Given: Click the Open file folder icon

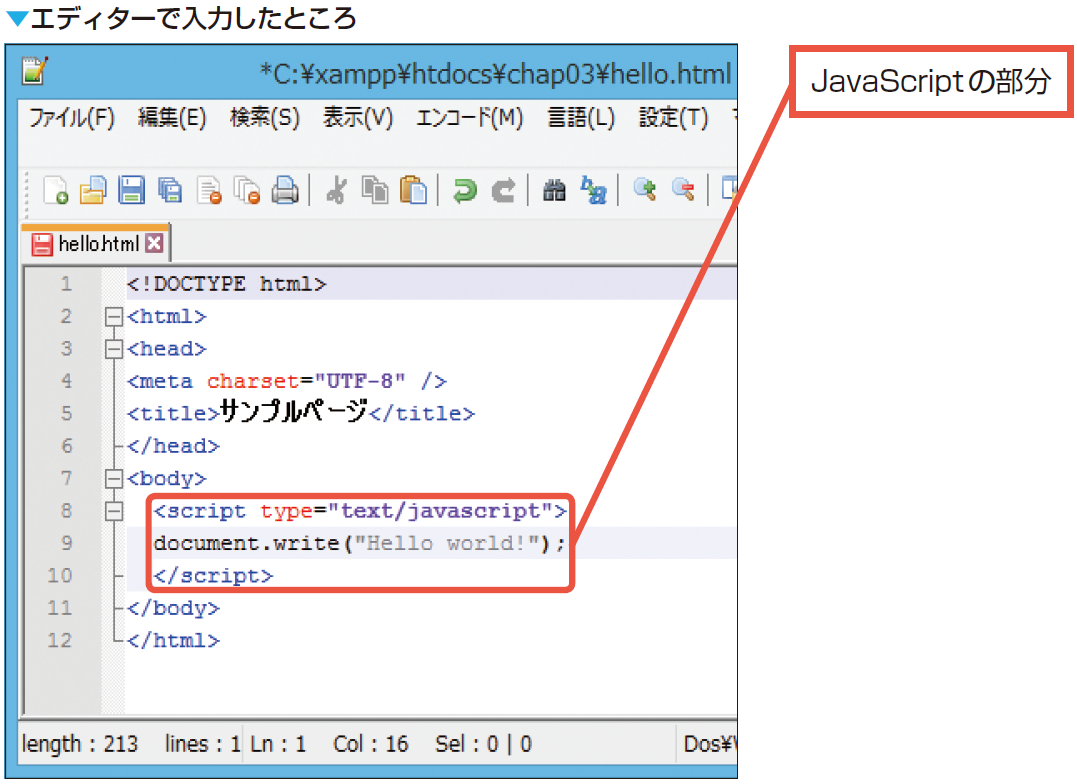Looking at the screenshot, I should [x=93, y=190].
